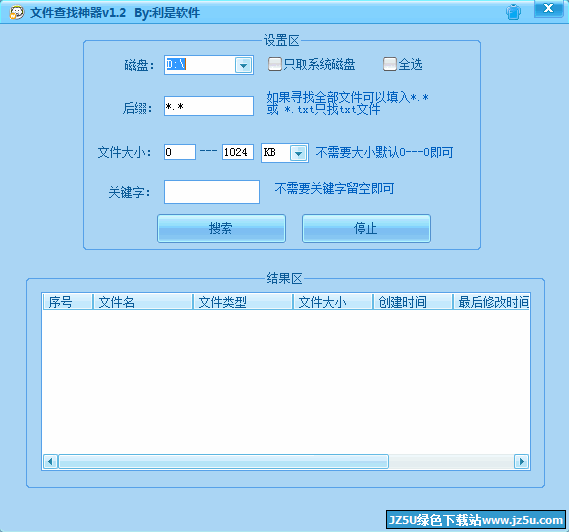Screen dimensions: 569x532
Task: Click the horizontal scrollbar right arrow
Action: pyautogui.click(x=521, y=462)
